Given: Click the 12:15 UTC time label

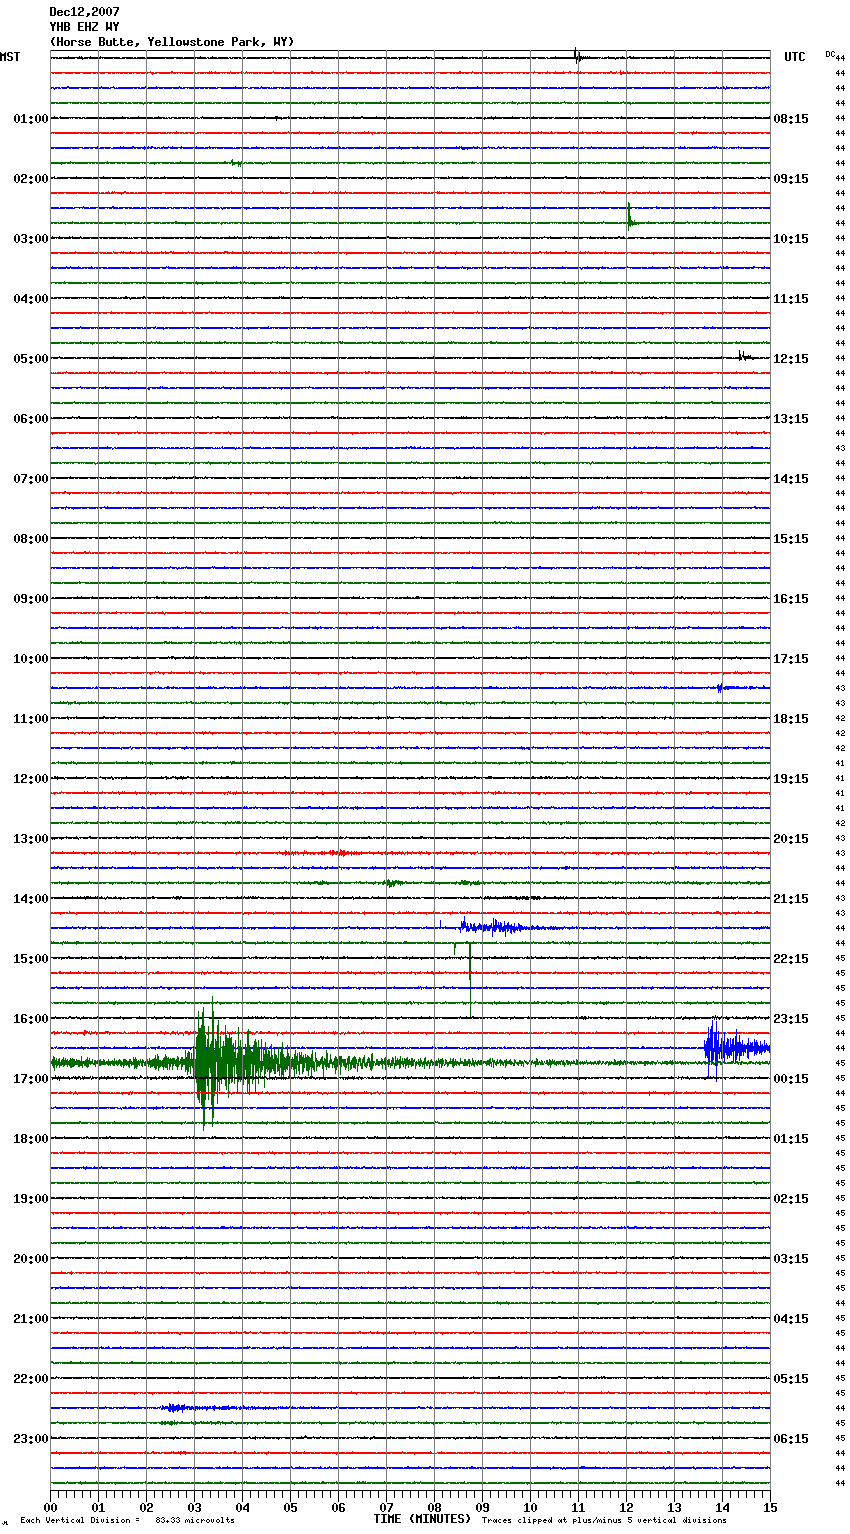Looking at the screenshot, I should [791, 359].
